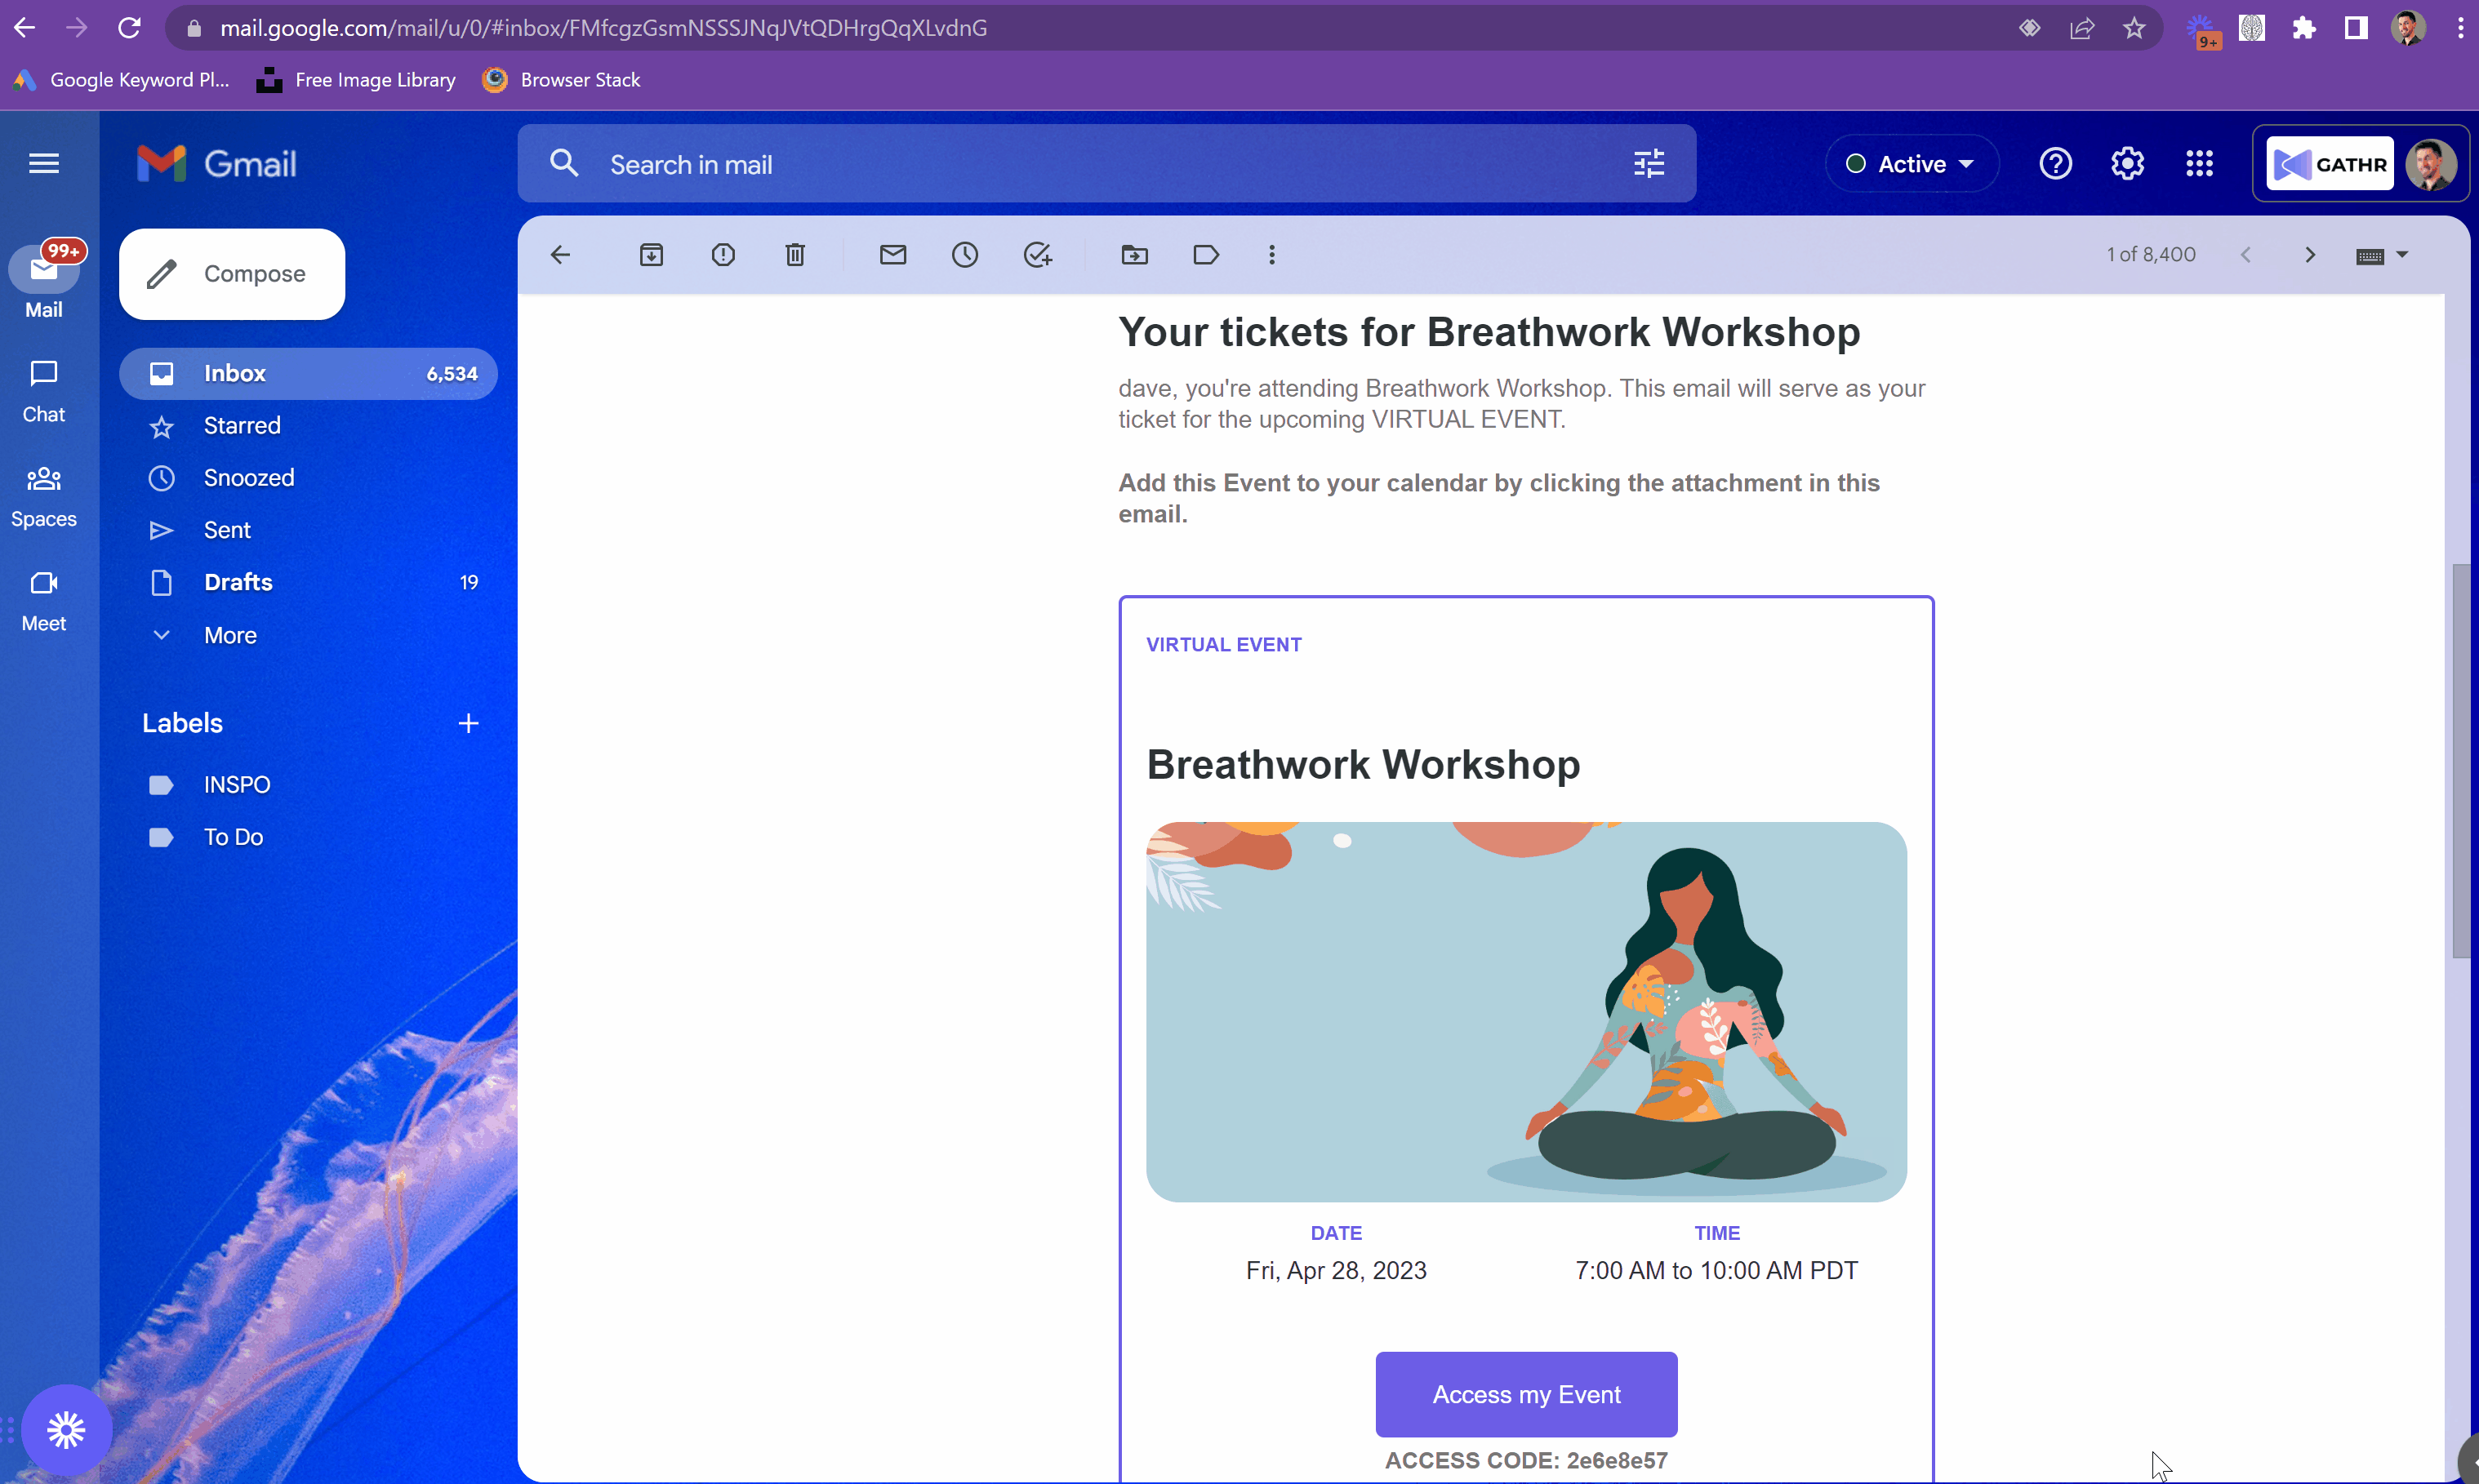Compose a new email
The width and height of the screenshot is (2479, 1484).
232,274
